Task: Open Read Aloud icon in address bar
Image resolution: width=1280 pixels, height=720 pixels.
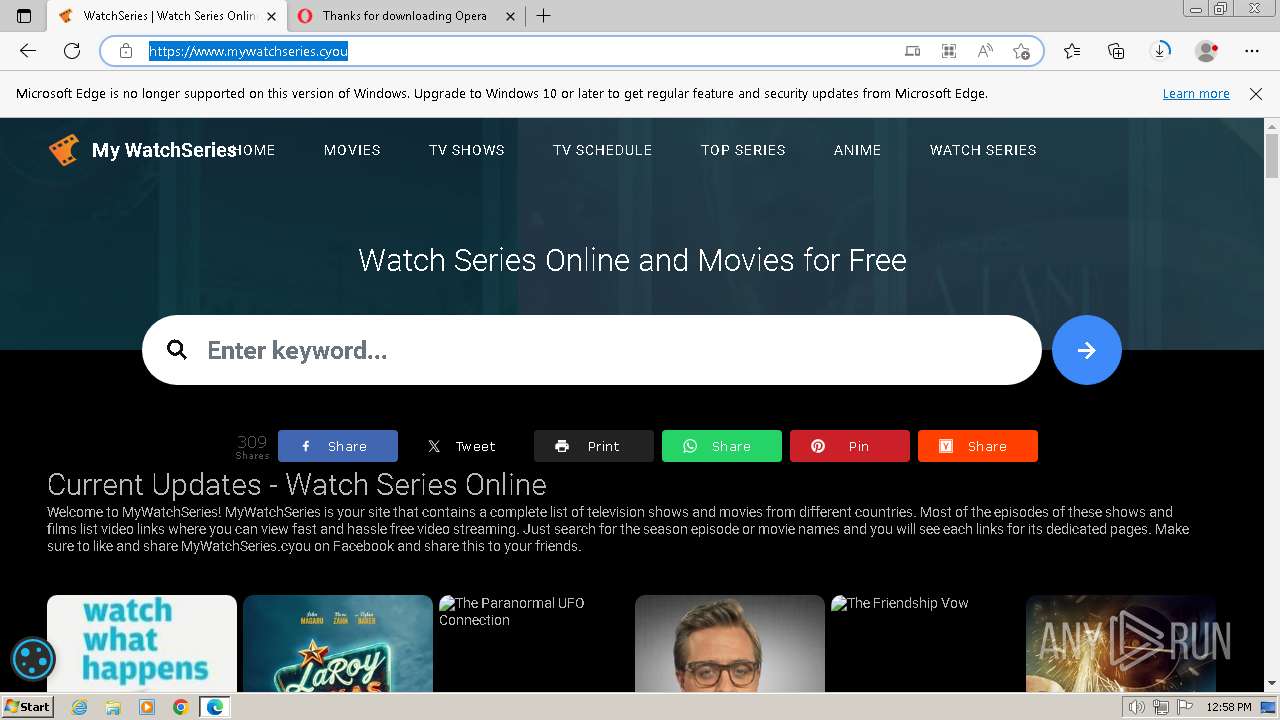Action: tap(985, 51)
